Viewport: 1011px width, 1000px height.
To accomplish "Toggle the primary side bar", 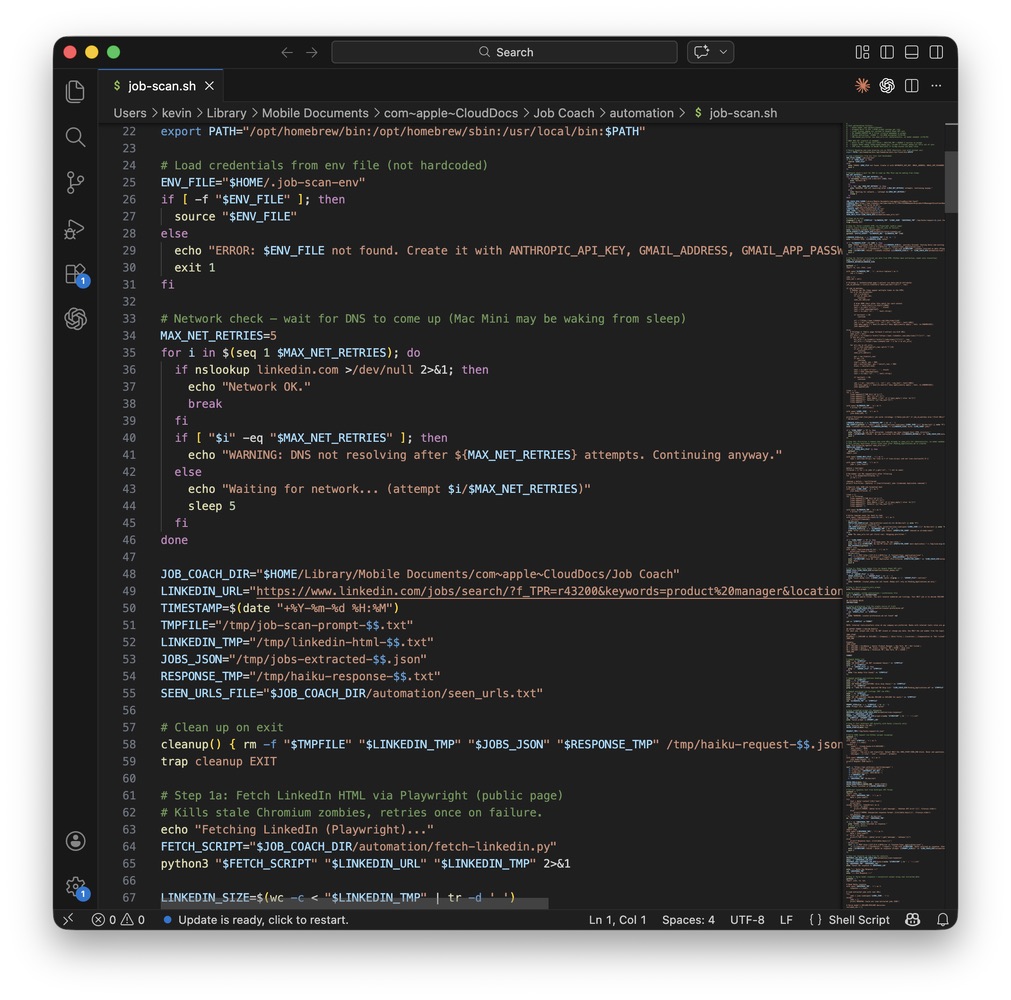I will [x=887, y=52].
